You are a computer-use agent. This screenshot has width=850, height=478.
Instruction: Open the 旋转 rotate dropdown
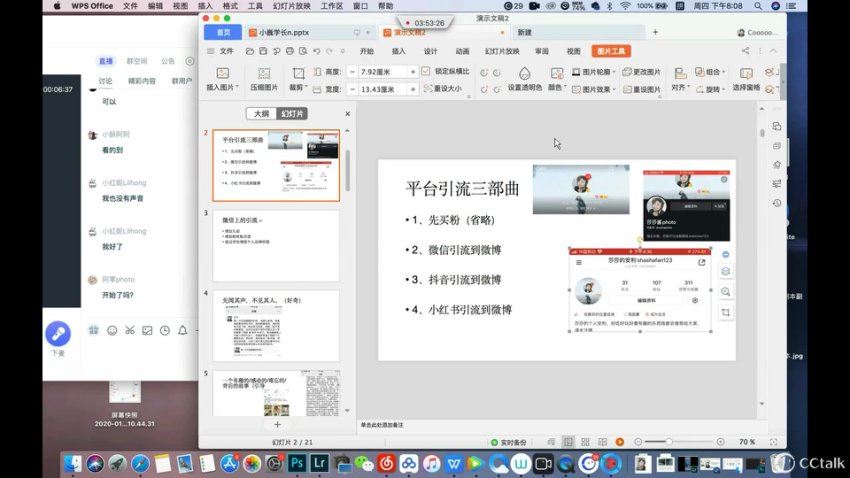710,89
